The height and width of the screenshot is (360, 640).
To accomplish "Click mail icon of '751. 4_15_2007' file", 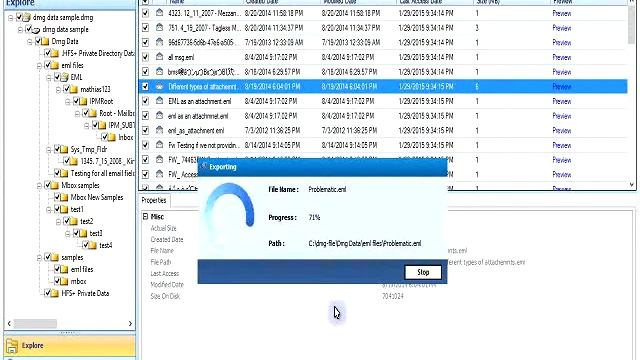I will 159,28.
